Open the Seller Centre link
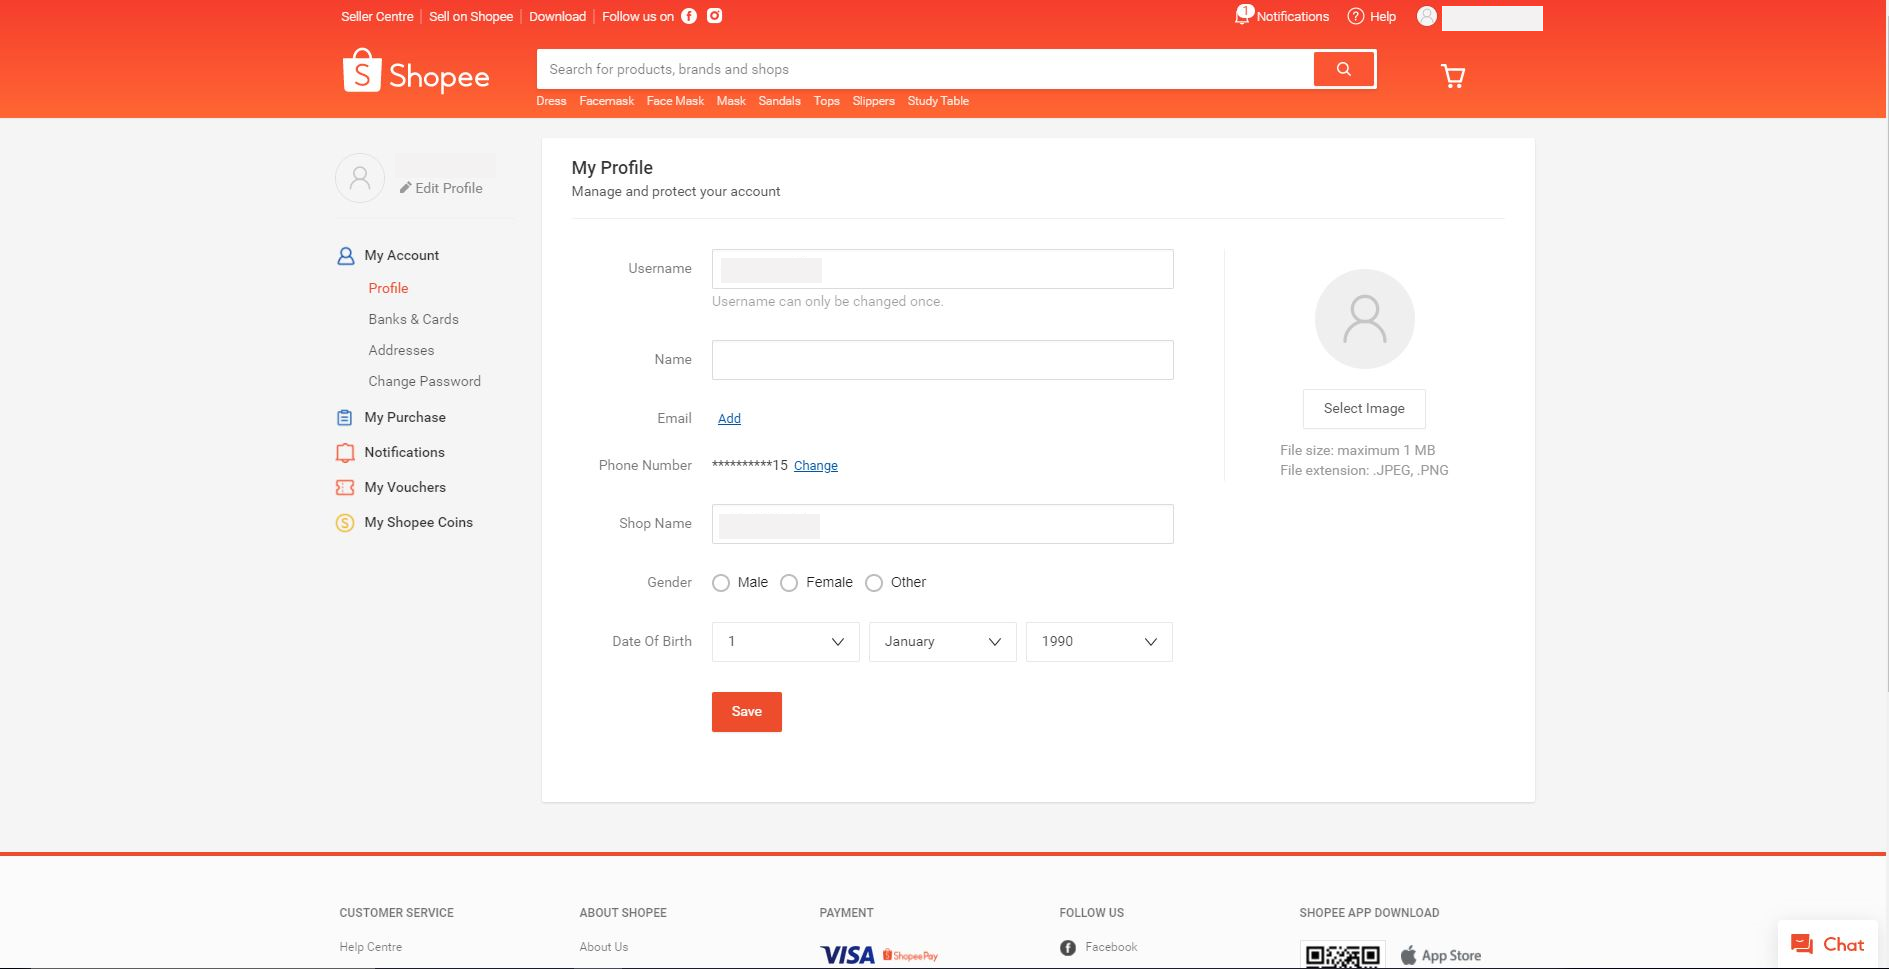 tap(377, 16)
